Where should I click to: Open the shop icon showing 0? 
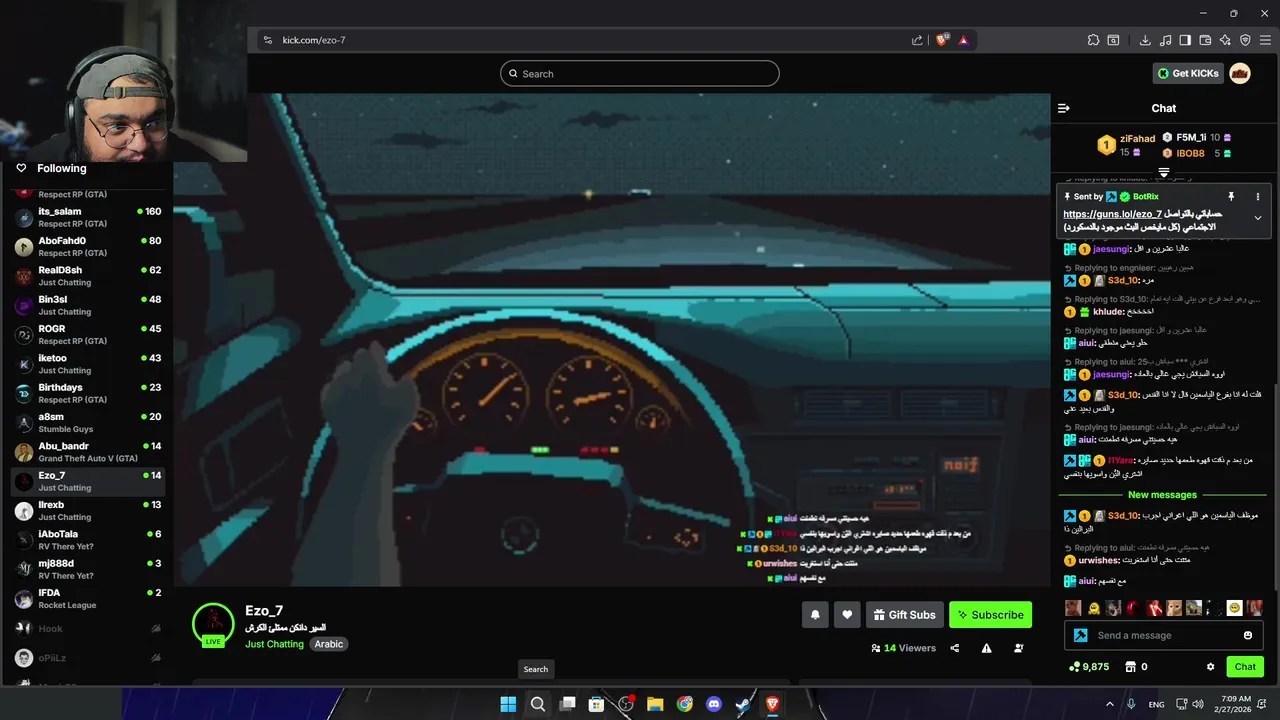1136,667
